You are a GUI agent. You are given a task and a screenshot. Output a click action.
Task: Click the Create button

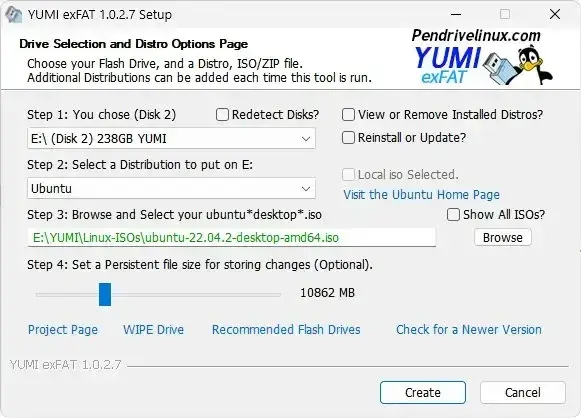pos(423,392)
